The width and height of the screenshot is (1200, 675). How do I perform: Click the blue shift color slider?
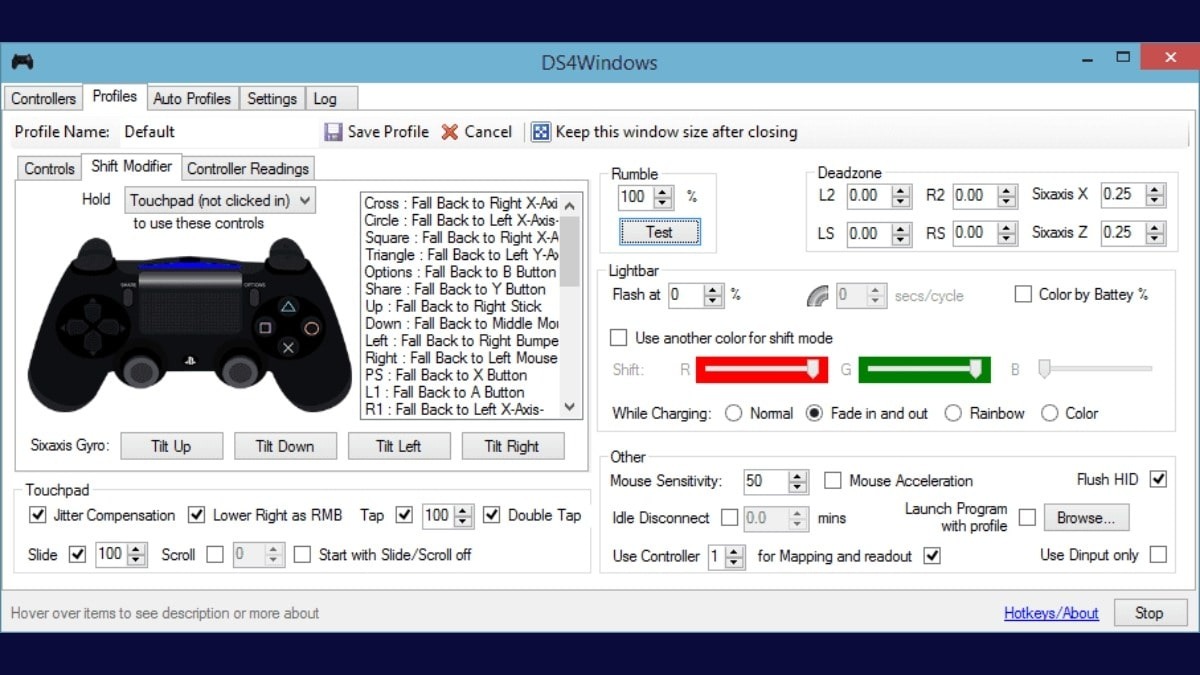1095,370
